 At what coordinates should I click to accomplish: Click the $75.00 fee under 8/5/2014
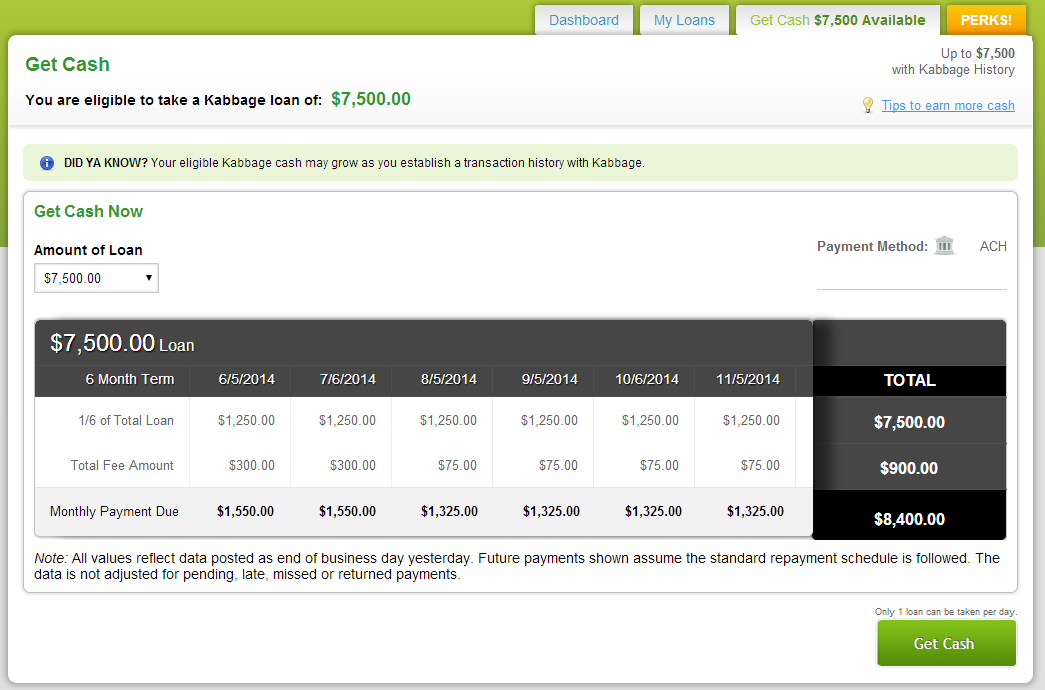(x=457, y=465)
